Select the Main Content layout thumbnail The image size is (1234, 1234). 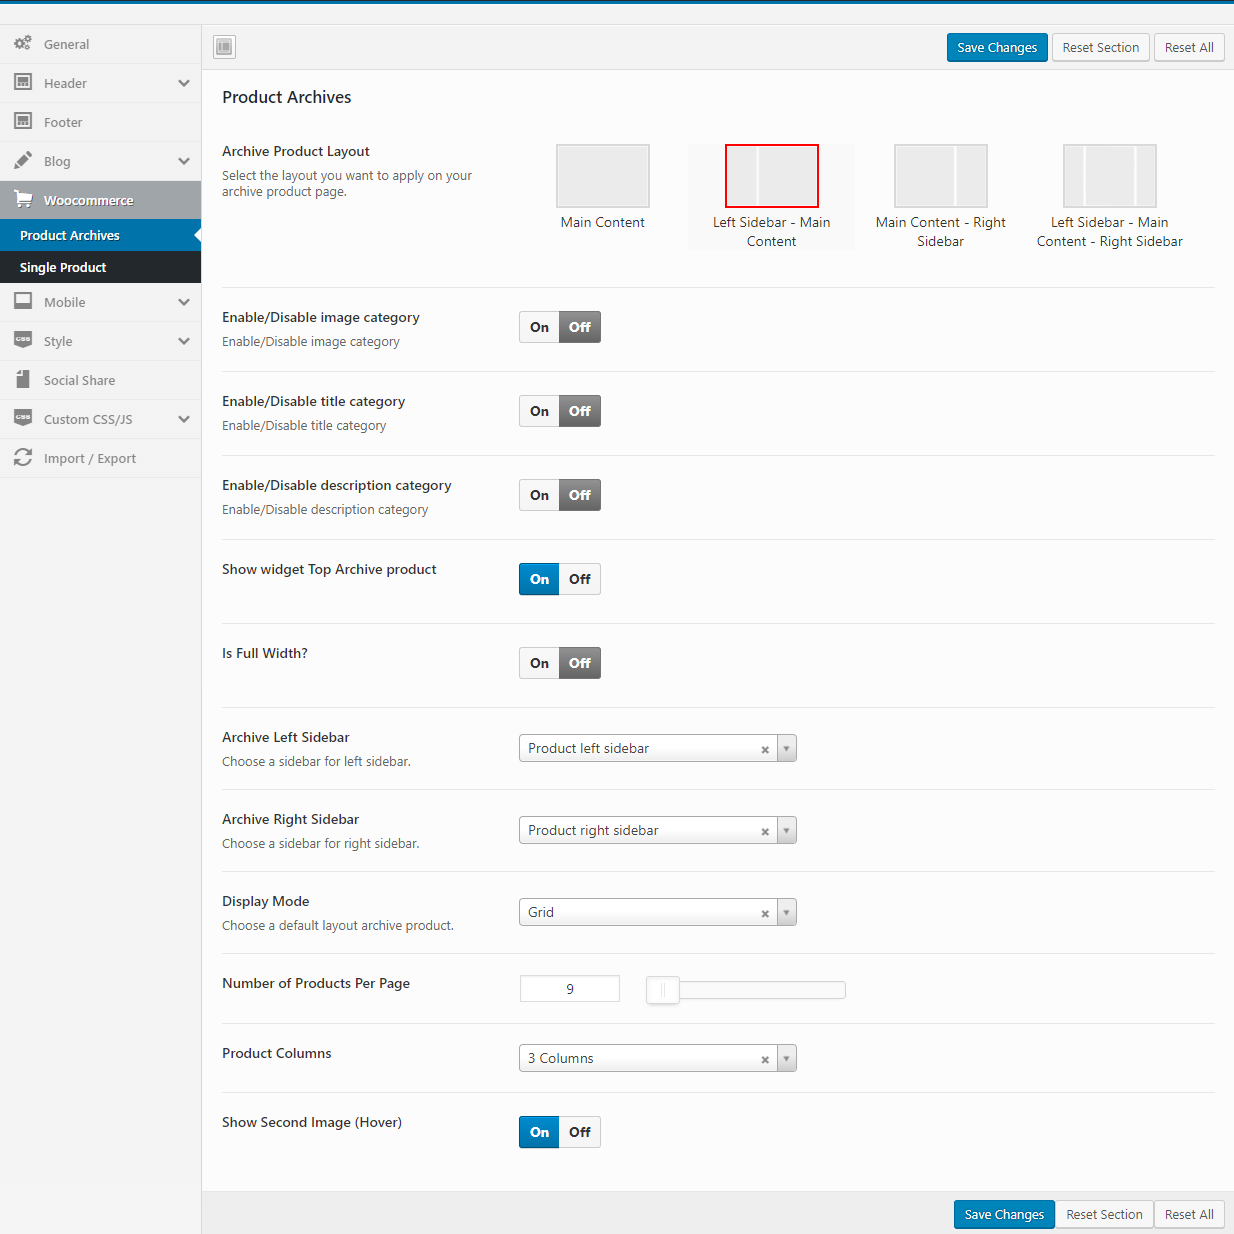pyautogui.click(x=602, y=176)
